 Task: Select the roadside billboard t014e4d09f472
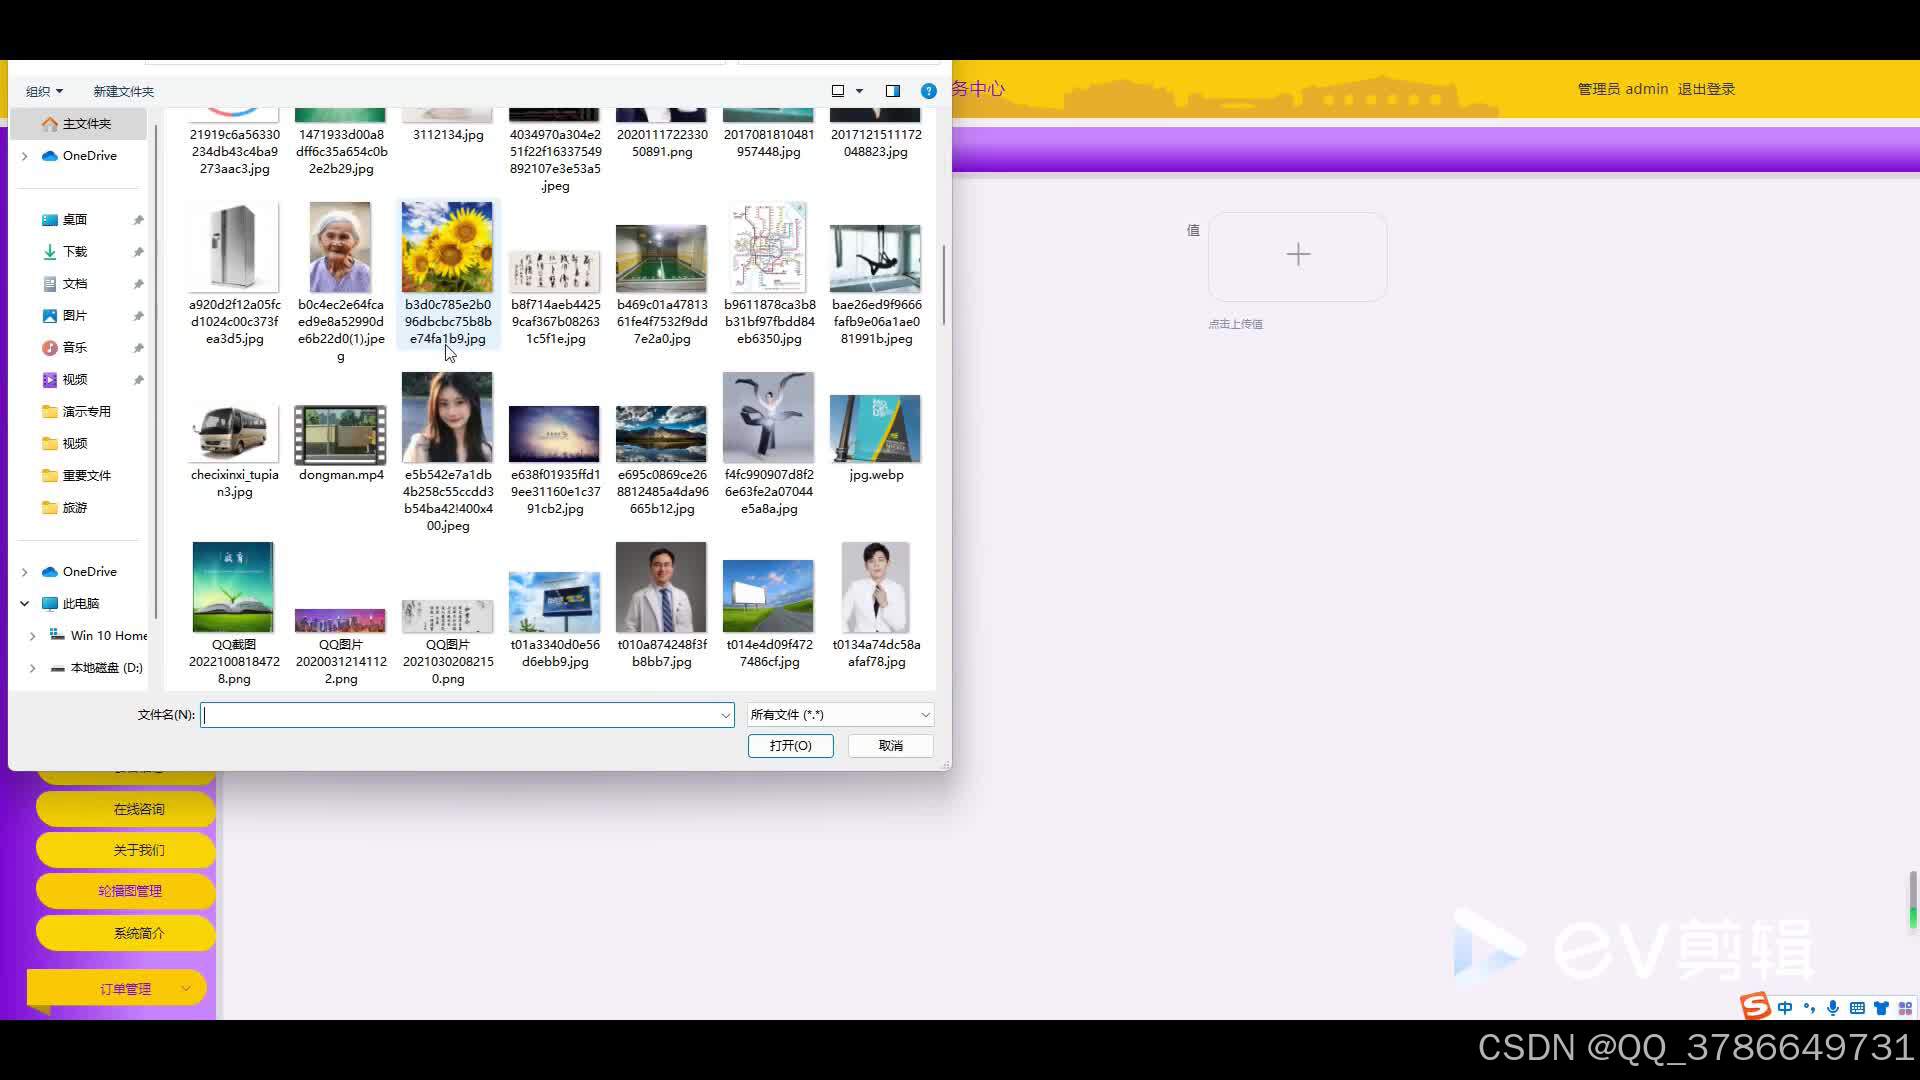[x=769, y=614]
